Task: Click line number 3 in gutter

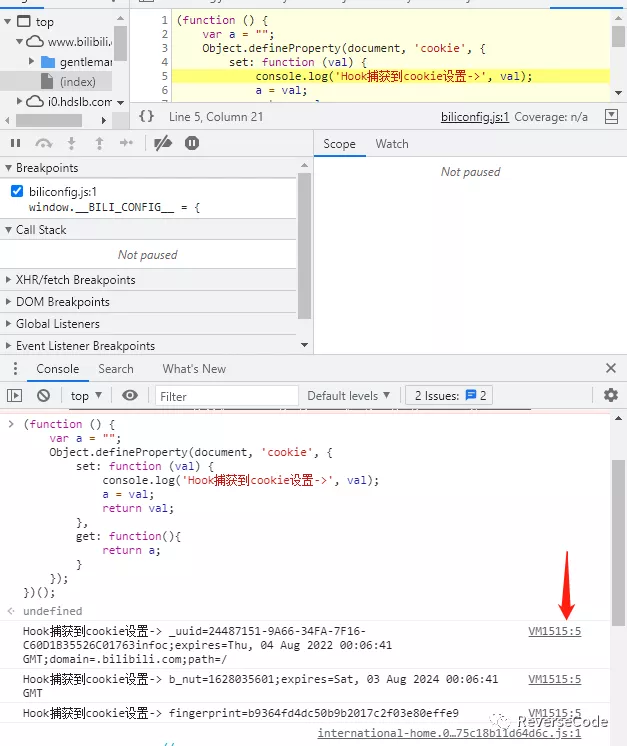Action: pos(164,48)
